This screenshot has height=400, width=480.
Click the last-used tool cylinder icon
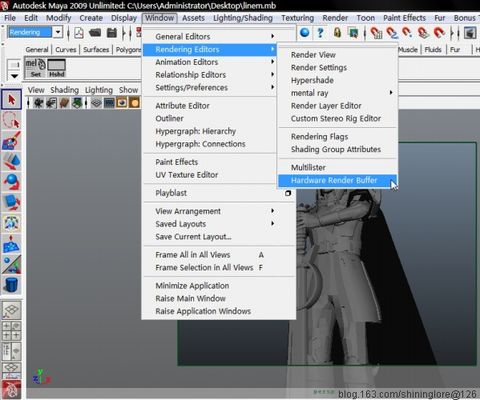(12, 285)
